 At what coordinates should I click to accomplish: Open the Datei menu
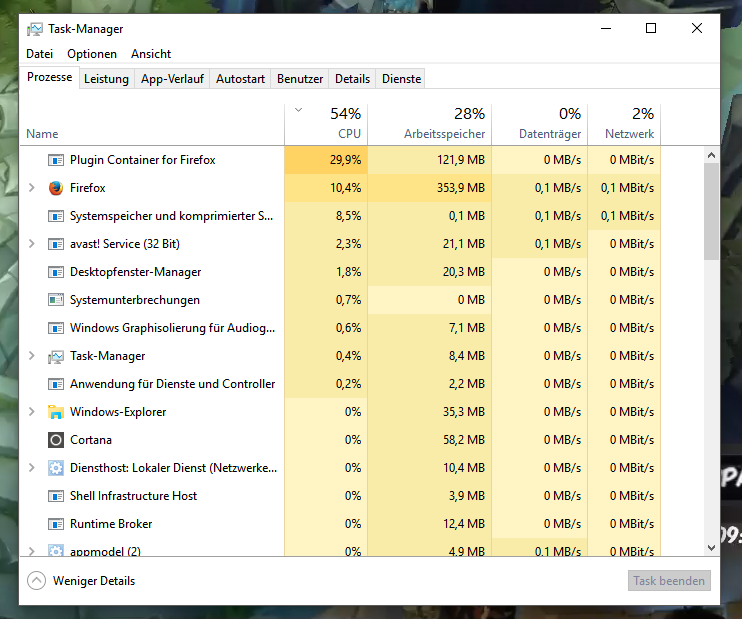click(39, 54)
